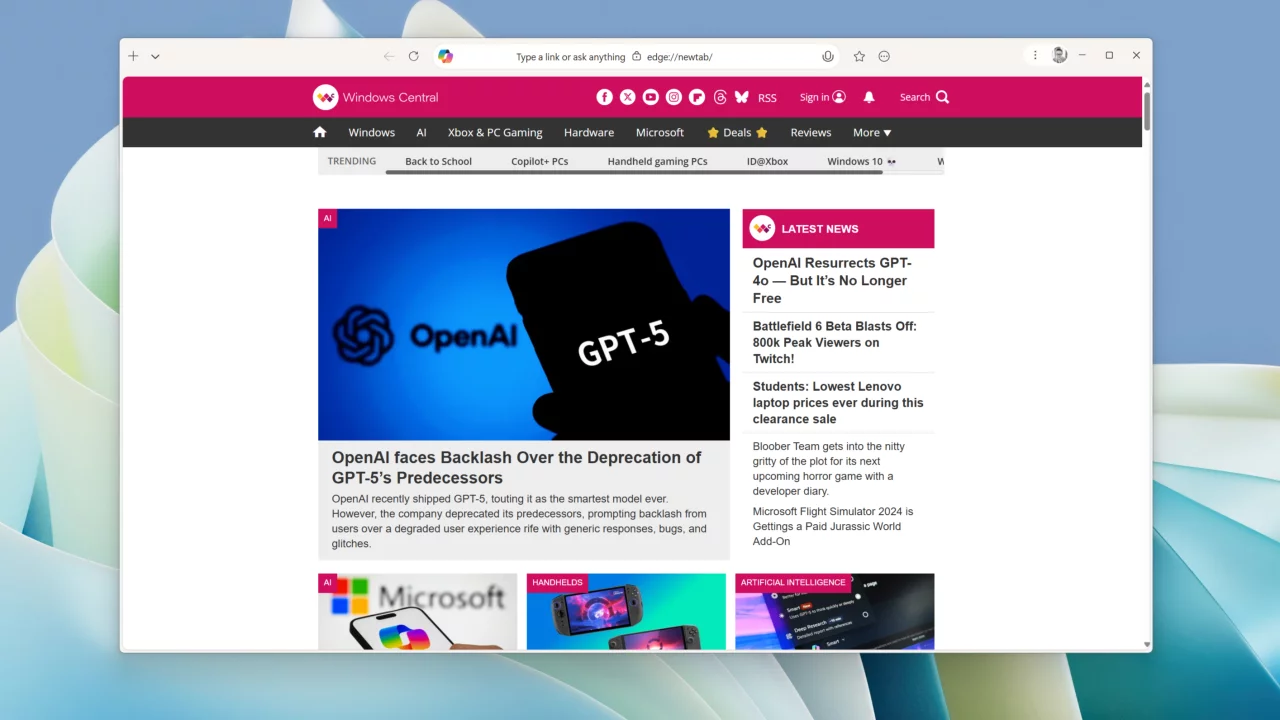Expand the More dropdown menu
Screen dimensions: 1280x720
pos(872,132)
